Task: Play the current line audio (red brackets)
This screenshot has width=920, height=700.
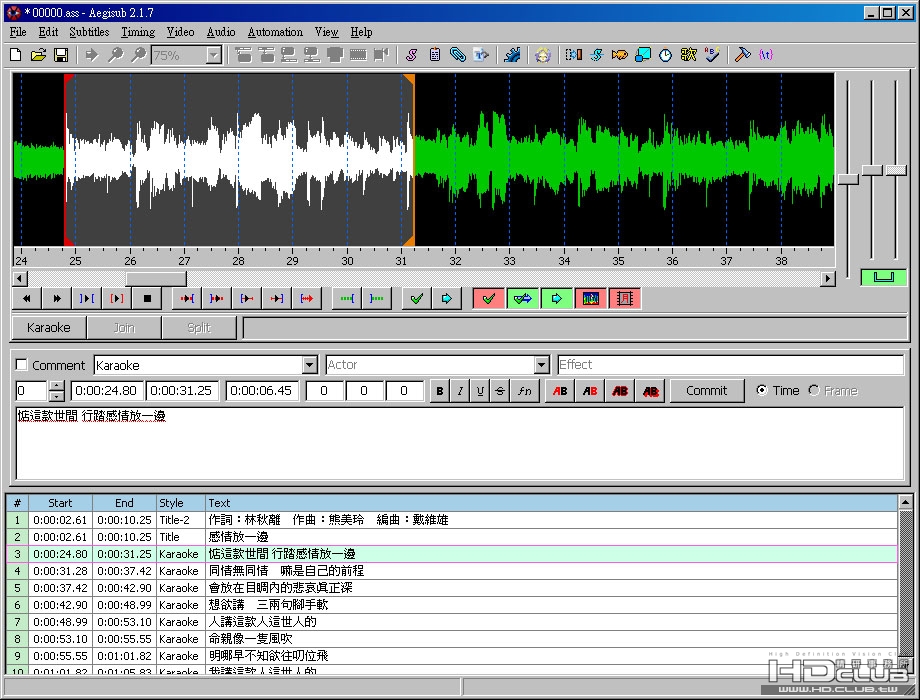Action: pyautogui.click(x=117, y=299)
